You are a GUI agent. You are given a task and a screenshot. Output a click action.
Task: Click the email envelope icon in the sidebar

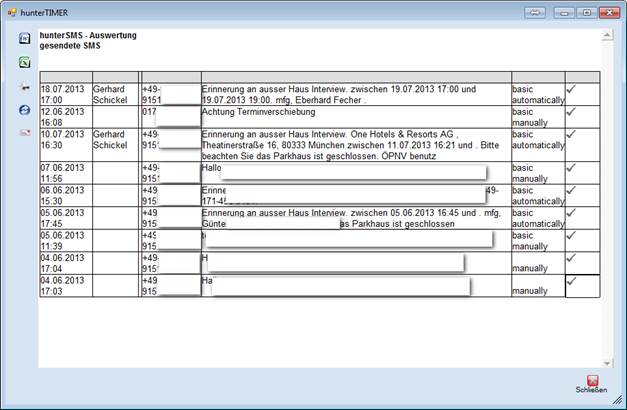click(x=24, y=132)
